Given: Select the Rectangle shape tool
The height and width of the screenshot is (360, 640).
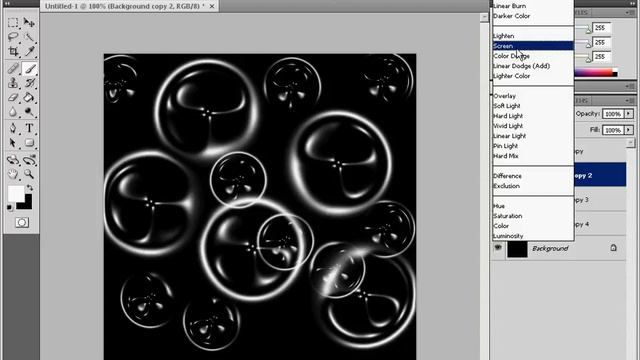Looking at the screenshot, I should click(x=29, y=142).
